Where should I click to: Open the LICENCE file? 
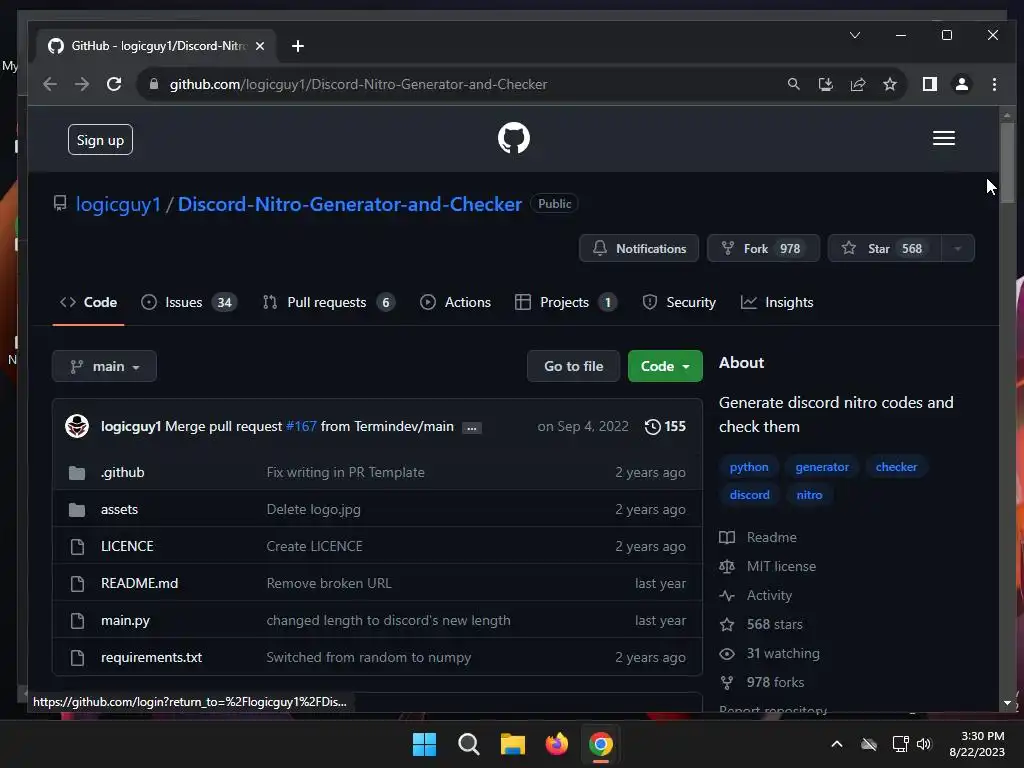click(127, 547)
